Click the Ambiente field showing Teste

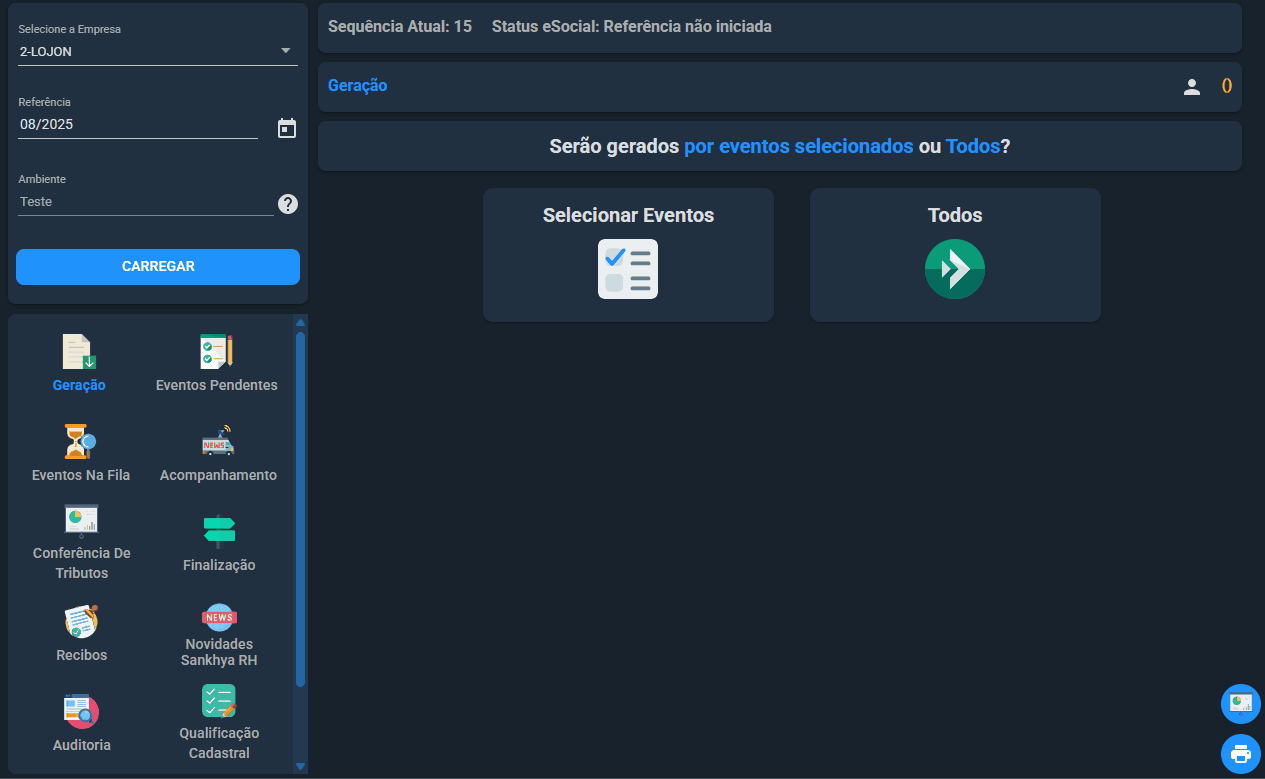click(x=146, y=202)
